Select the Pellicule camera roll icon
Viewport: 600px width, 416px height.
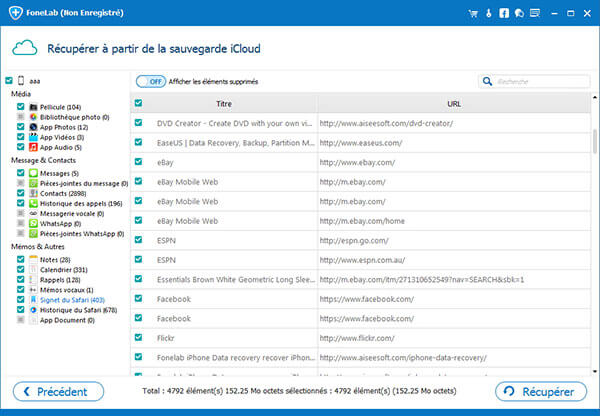click(33, 107)
